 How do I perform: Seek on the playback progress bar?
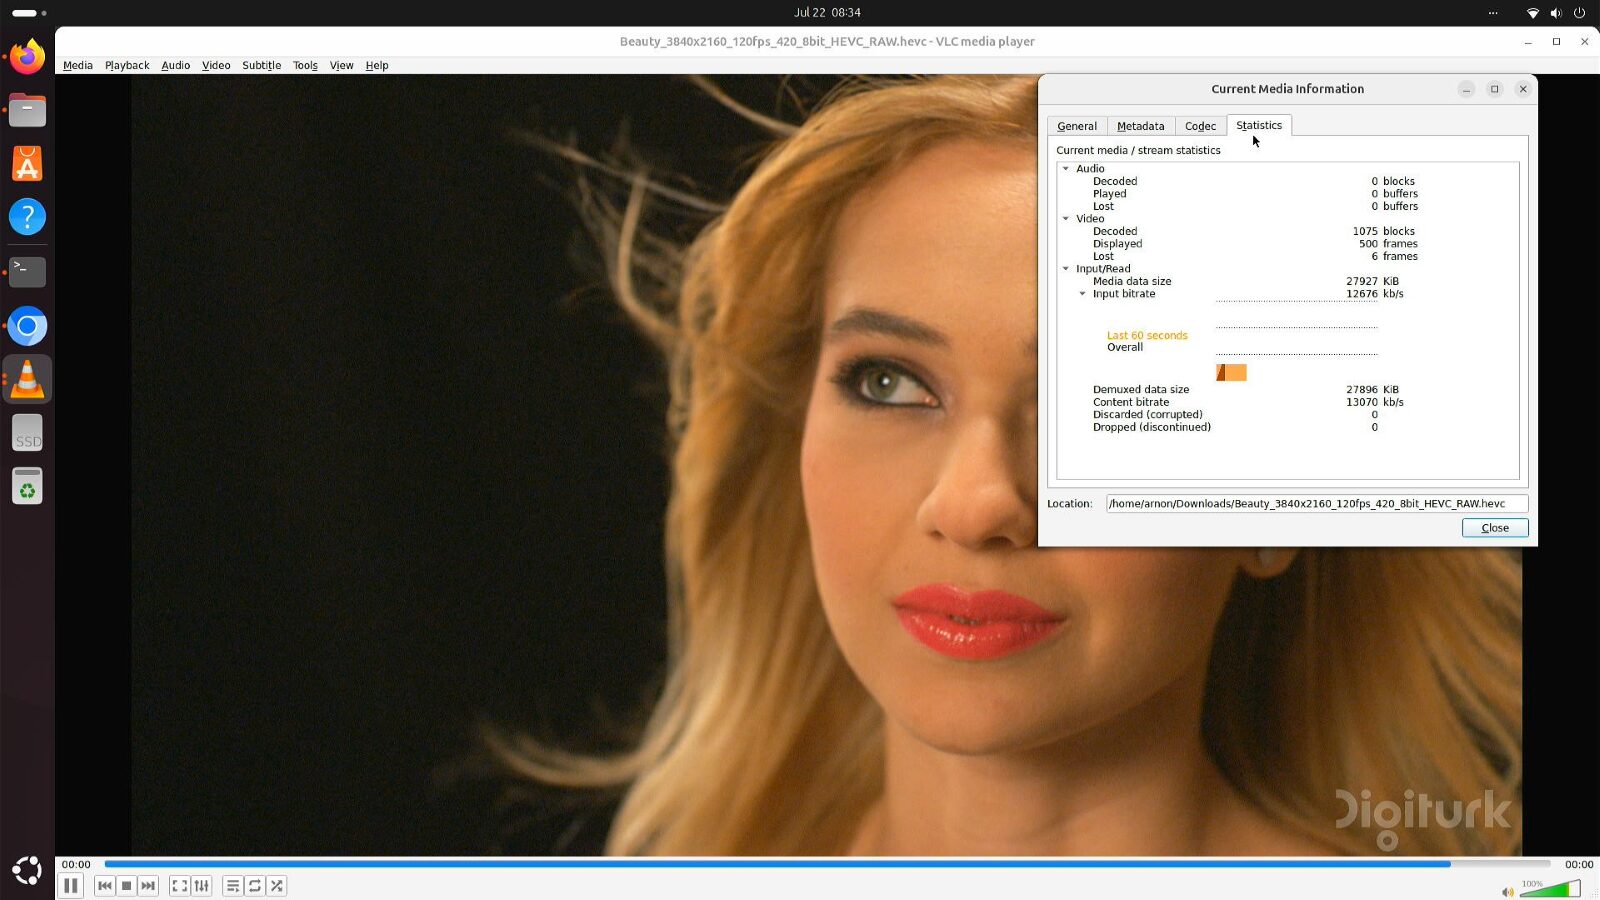pos(827,864)
